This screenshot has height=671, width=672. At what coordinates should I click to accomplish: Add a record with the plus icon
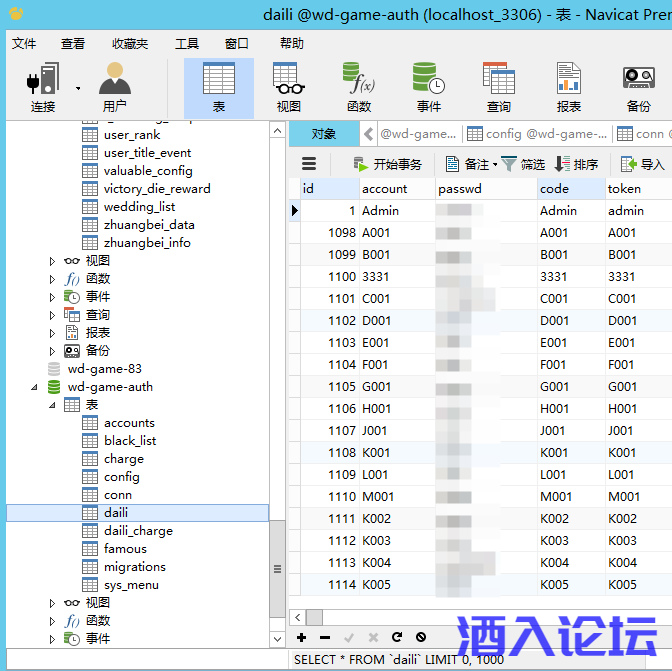pos(302,637)
